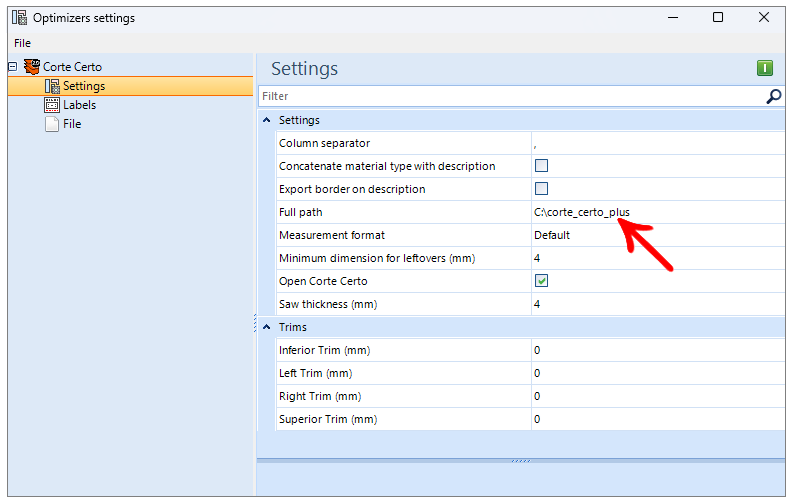790x501 pixels.
Task: Open the File menu
Action: 22,43
